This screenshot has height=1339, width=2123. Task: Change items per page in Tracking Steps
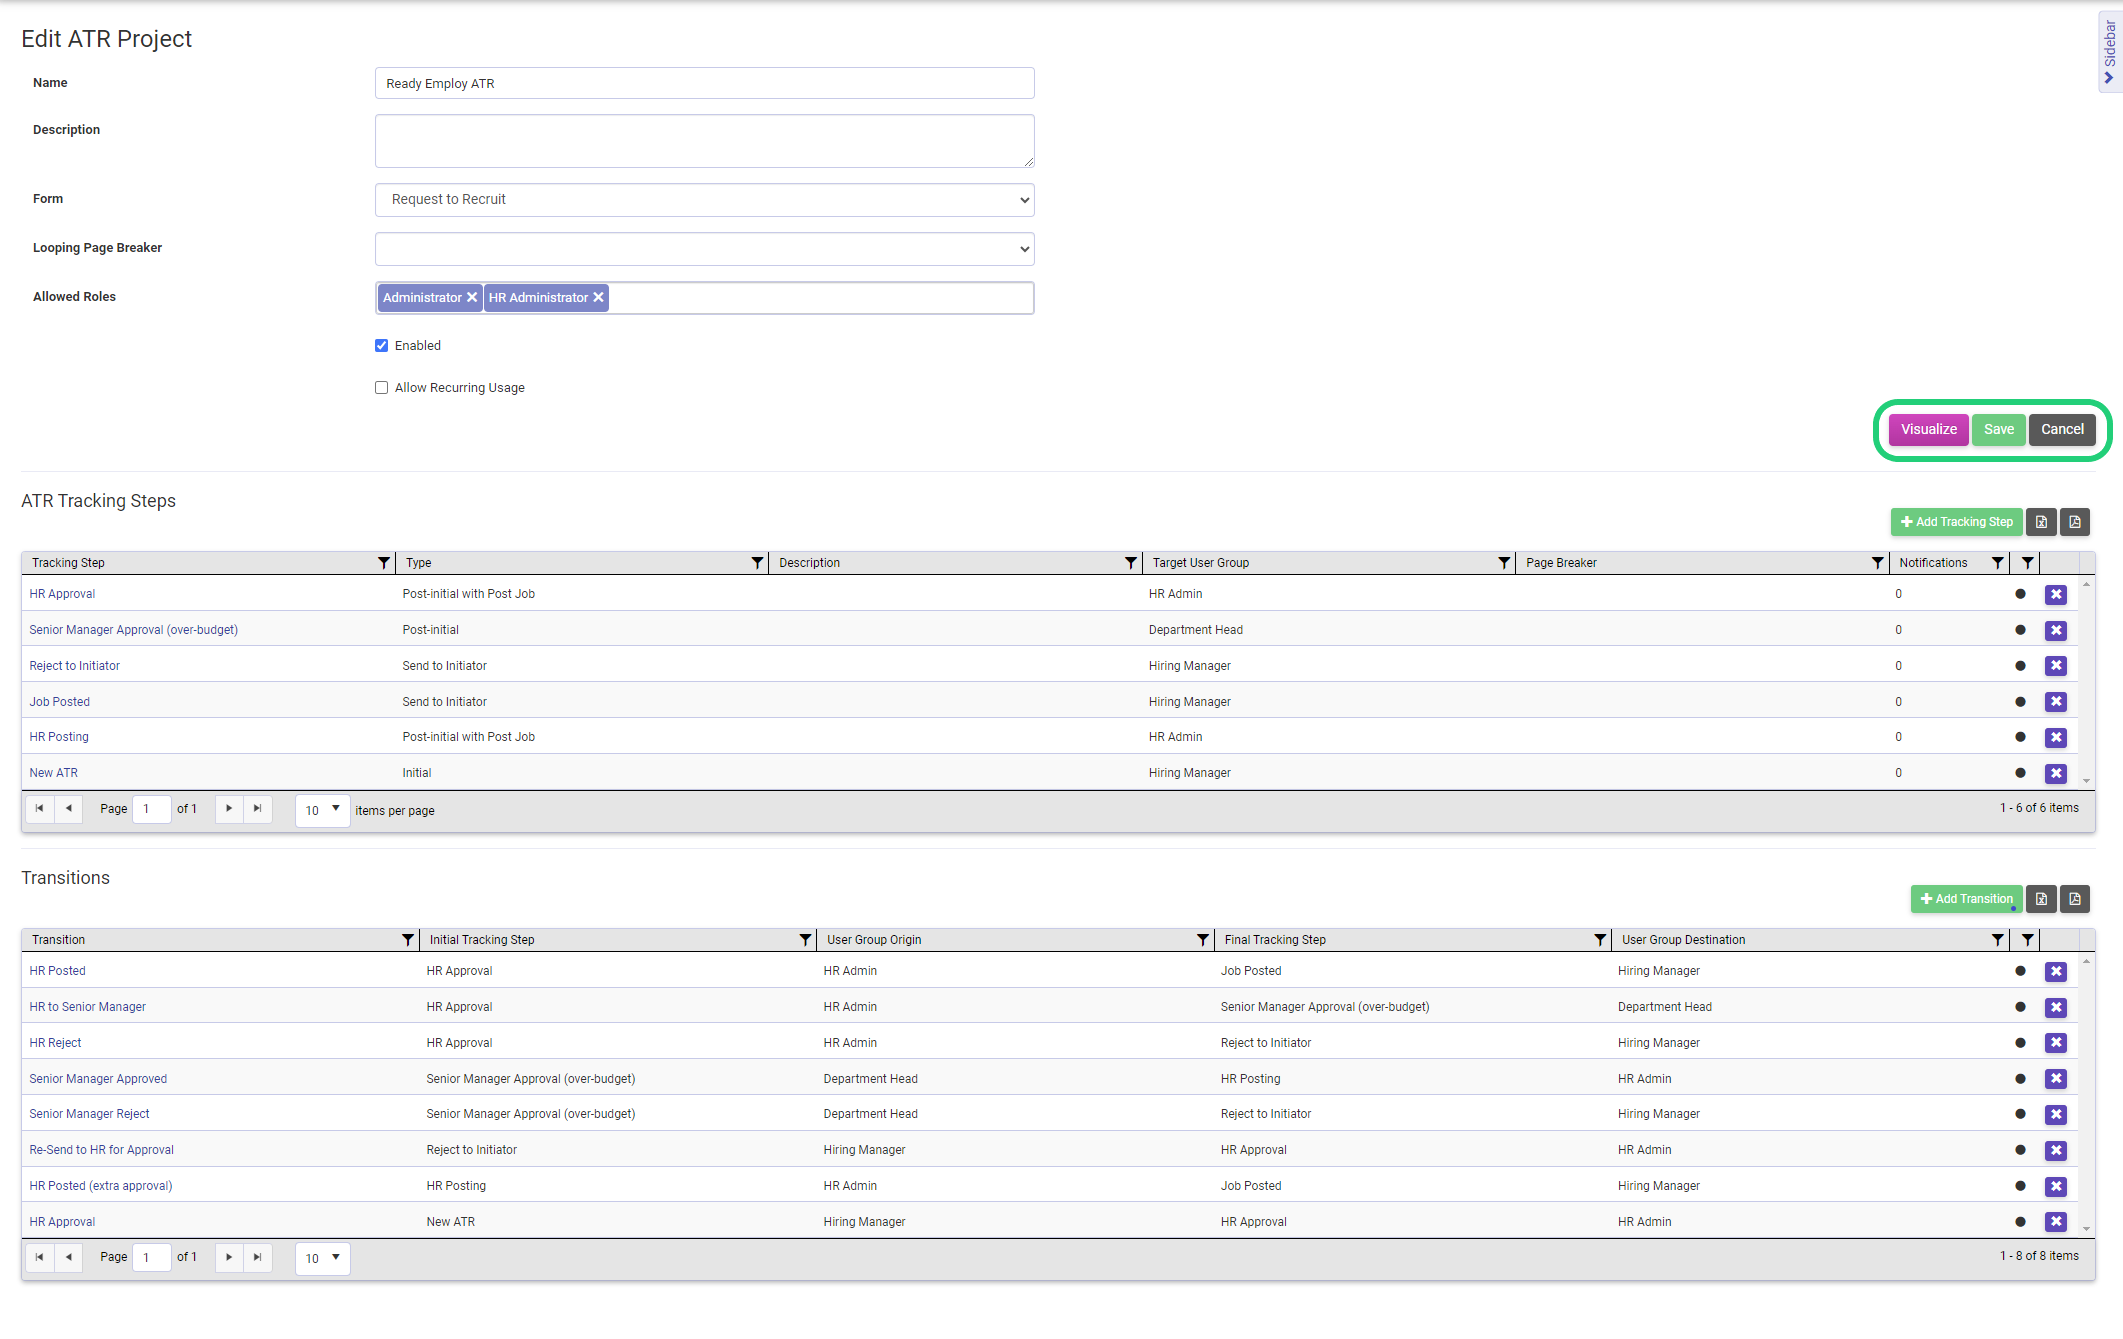pyautogui.click(x=321, y=810)
